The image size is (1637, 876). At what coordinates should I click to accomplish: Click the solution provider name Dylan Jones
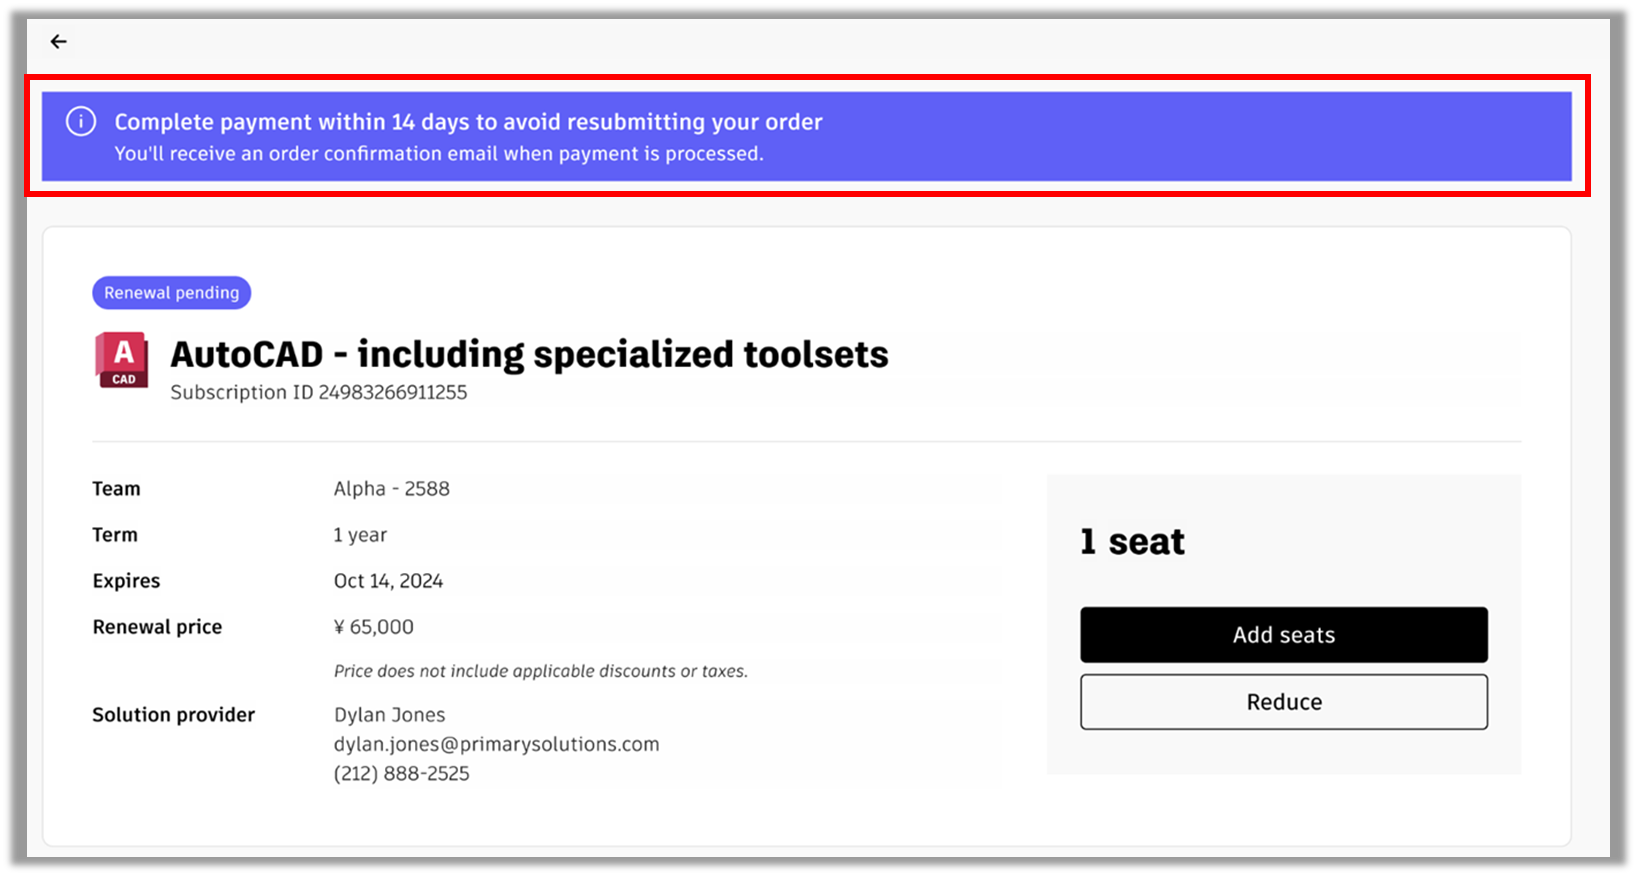(x=389, y=715)
